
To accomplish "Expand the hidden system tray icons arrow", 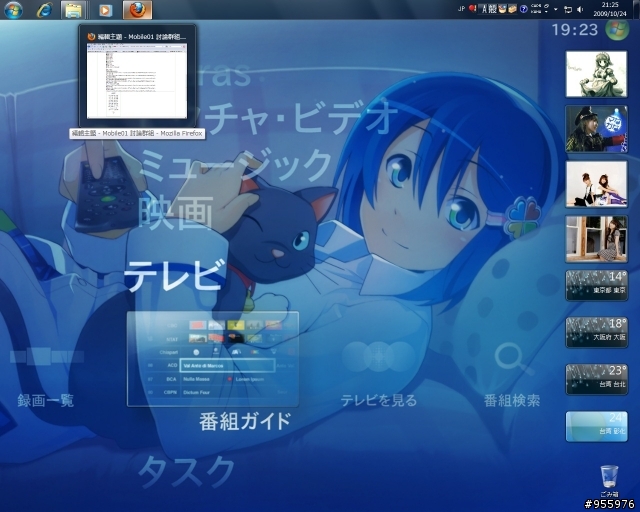I will (556, 9).
